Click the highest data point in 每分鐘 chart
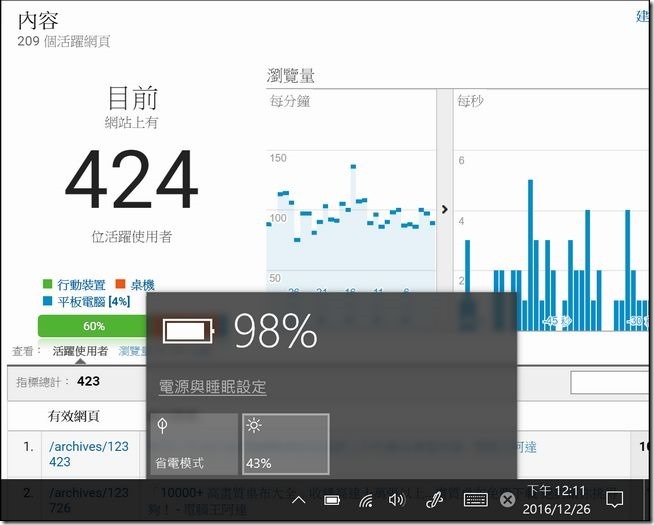This screenshot has height=525, width=654. tap(353, 166)
